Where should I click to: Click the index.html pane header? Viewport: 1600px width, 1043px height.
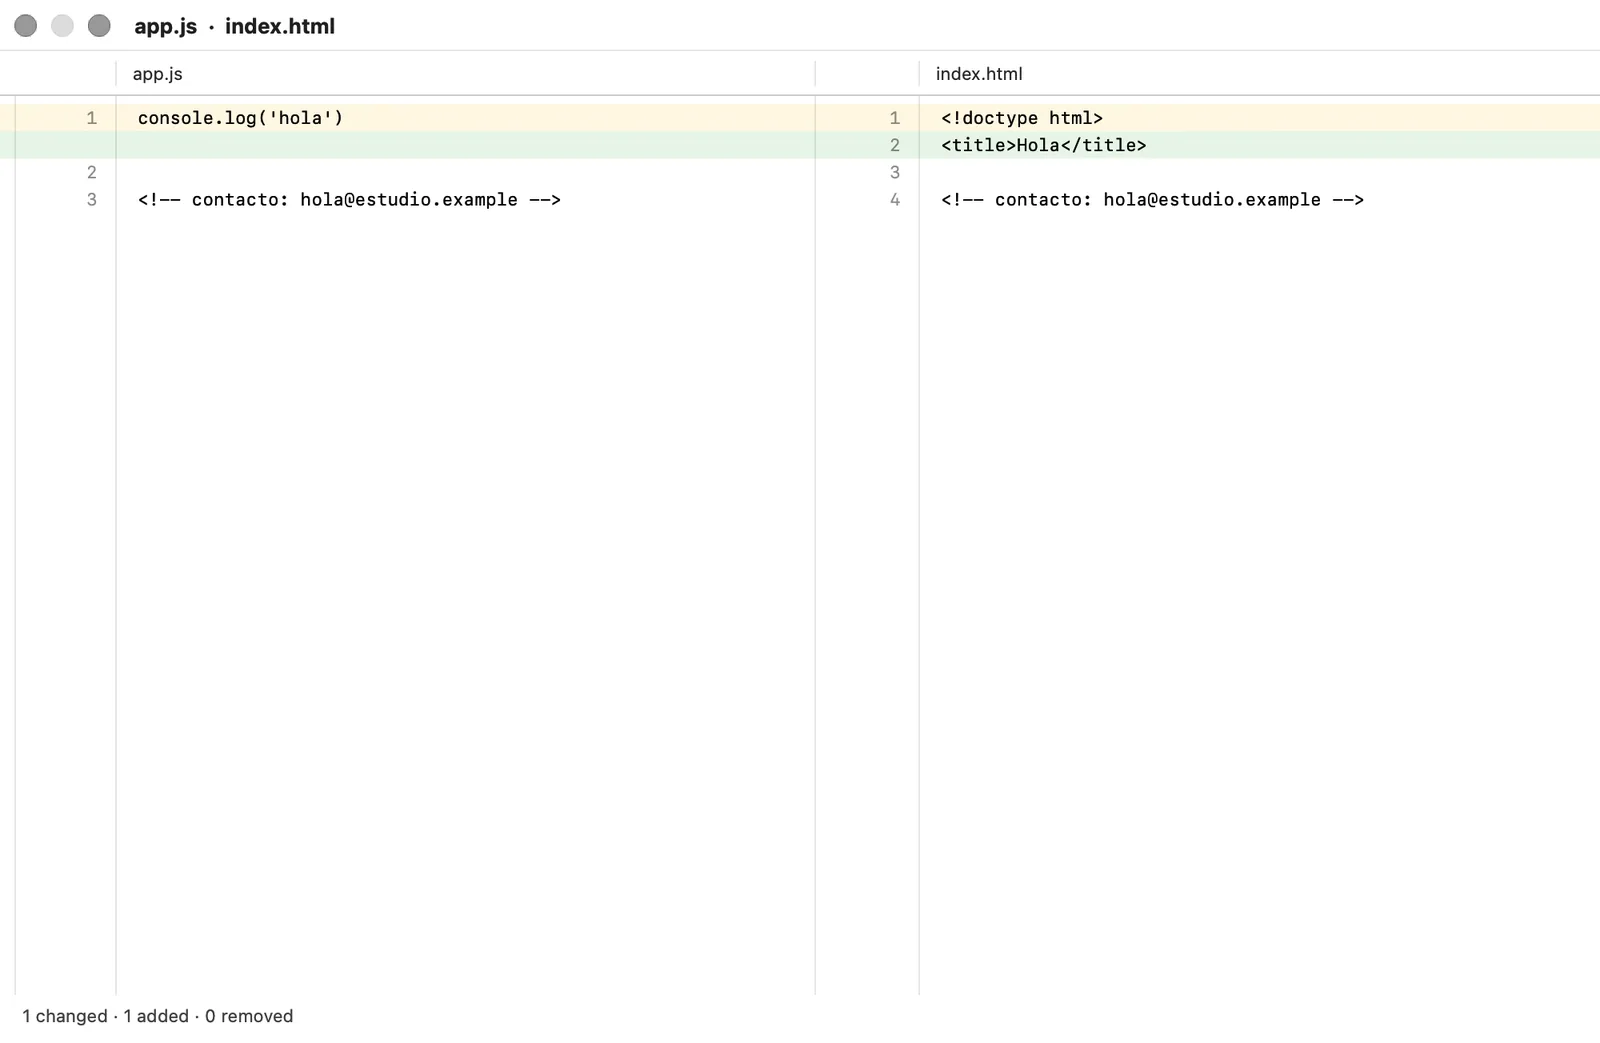point(979,74)
